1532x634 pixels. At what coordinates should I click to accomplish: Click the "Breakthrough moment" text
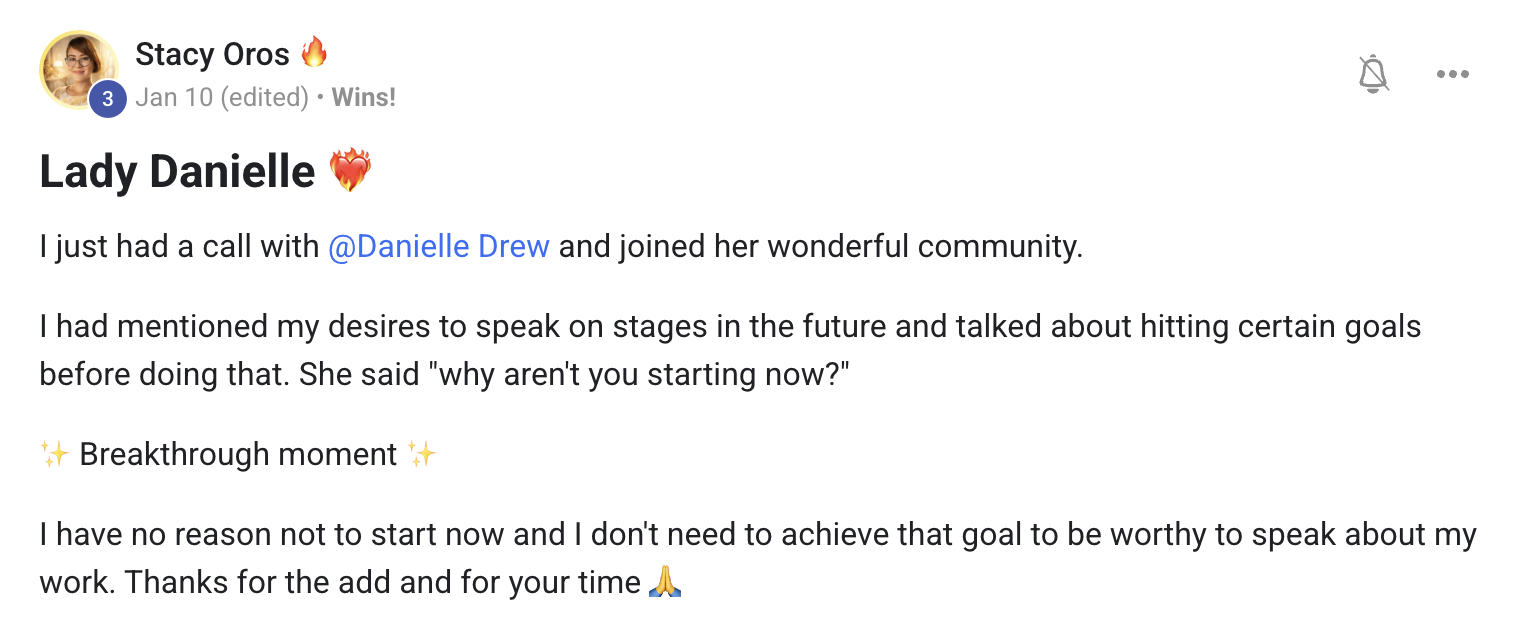coord(238,454)
